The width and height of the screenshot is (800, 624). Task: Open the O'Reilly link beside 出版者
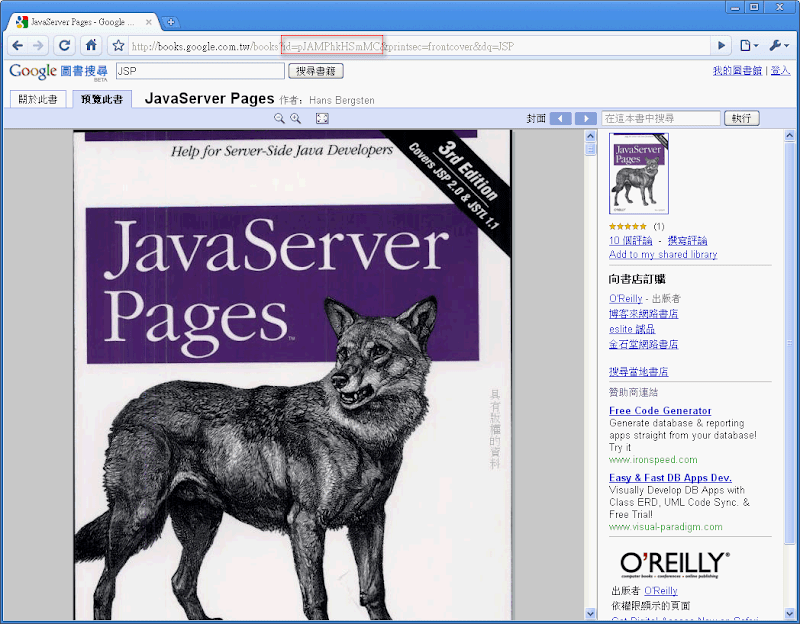pyautogui.click(x=661, y=590)
